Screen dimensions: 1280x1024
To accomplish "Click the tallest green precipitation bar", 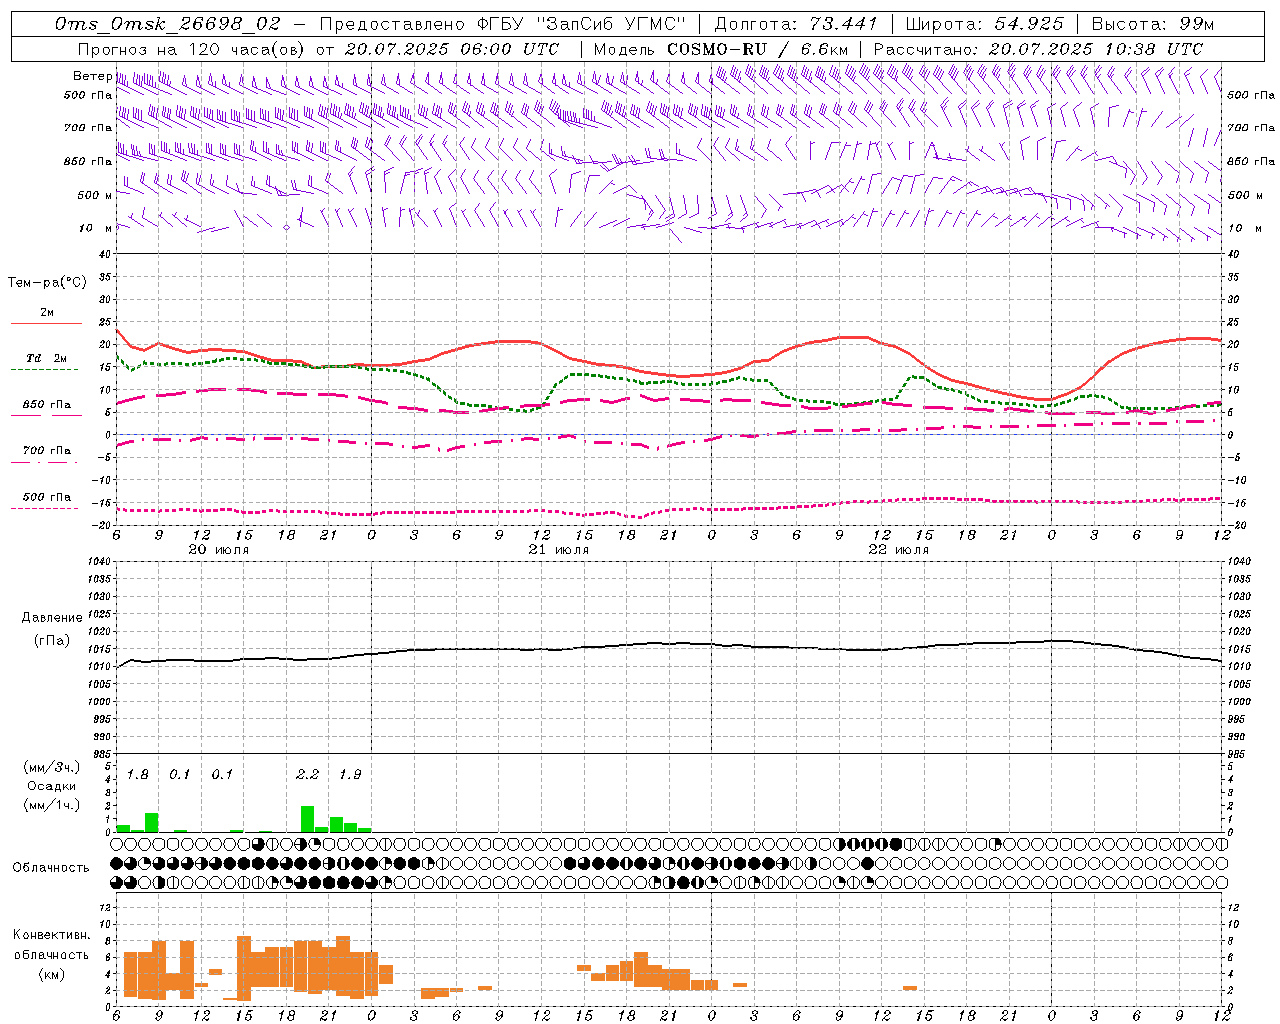I will [x=307, y=819].
